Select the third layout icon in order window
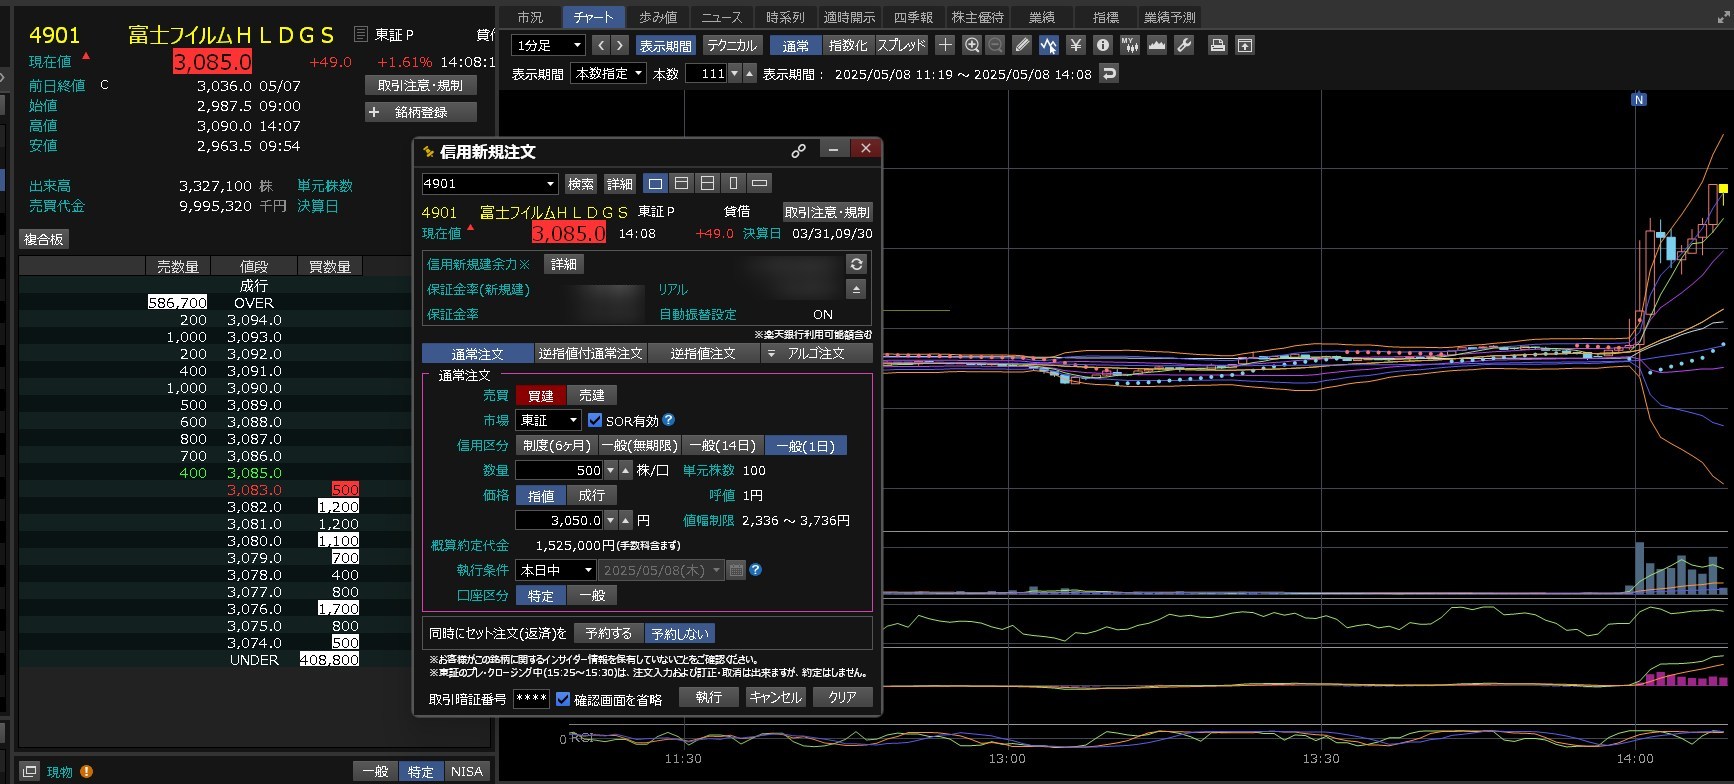Screen dimensions: 1734x784 point(707,183)
